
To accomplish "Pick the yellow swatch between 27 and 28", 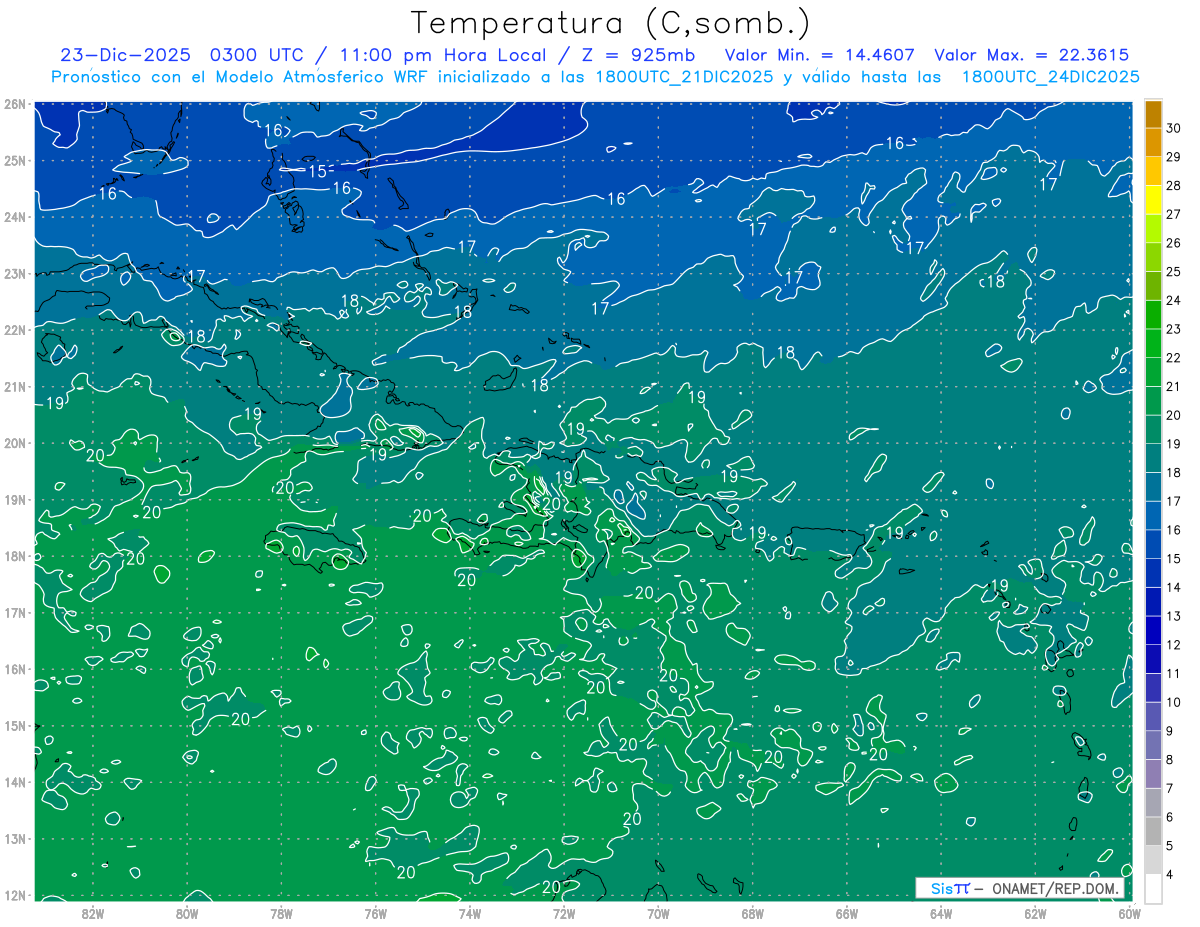I will (x=1153, y=200).
